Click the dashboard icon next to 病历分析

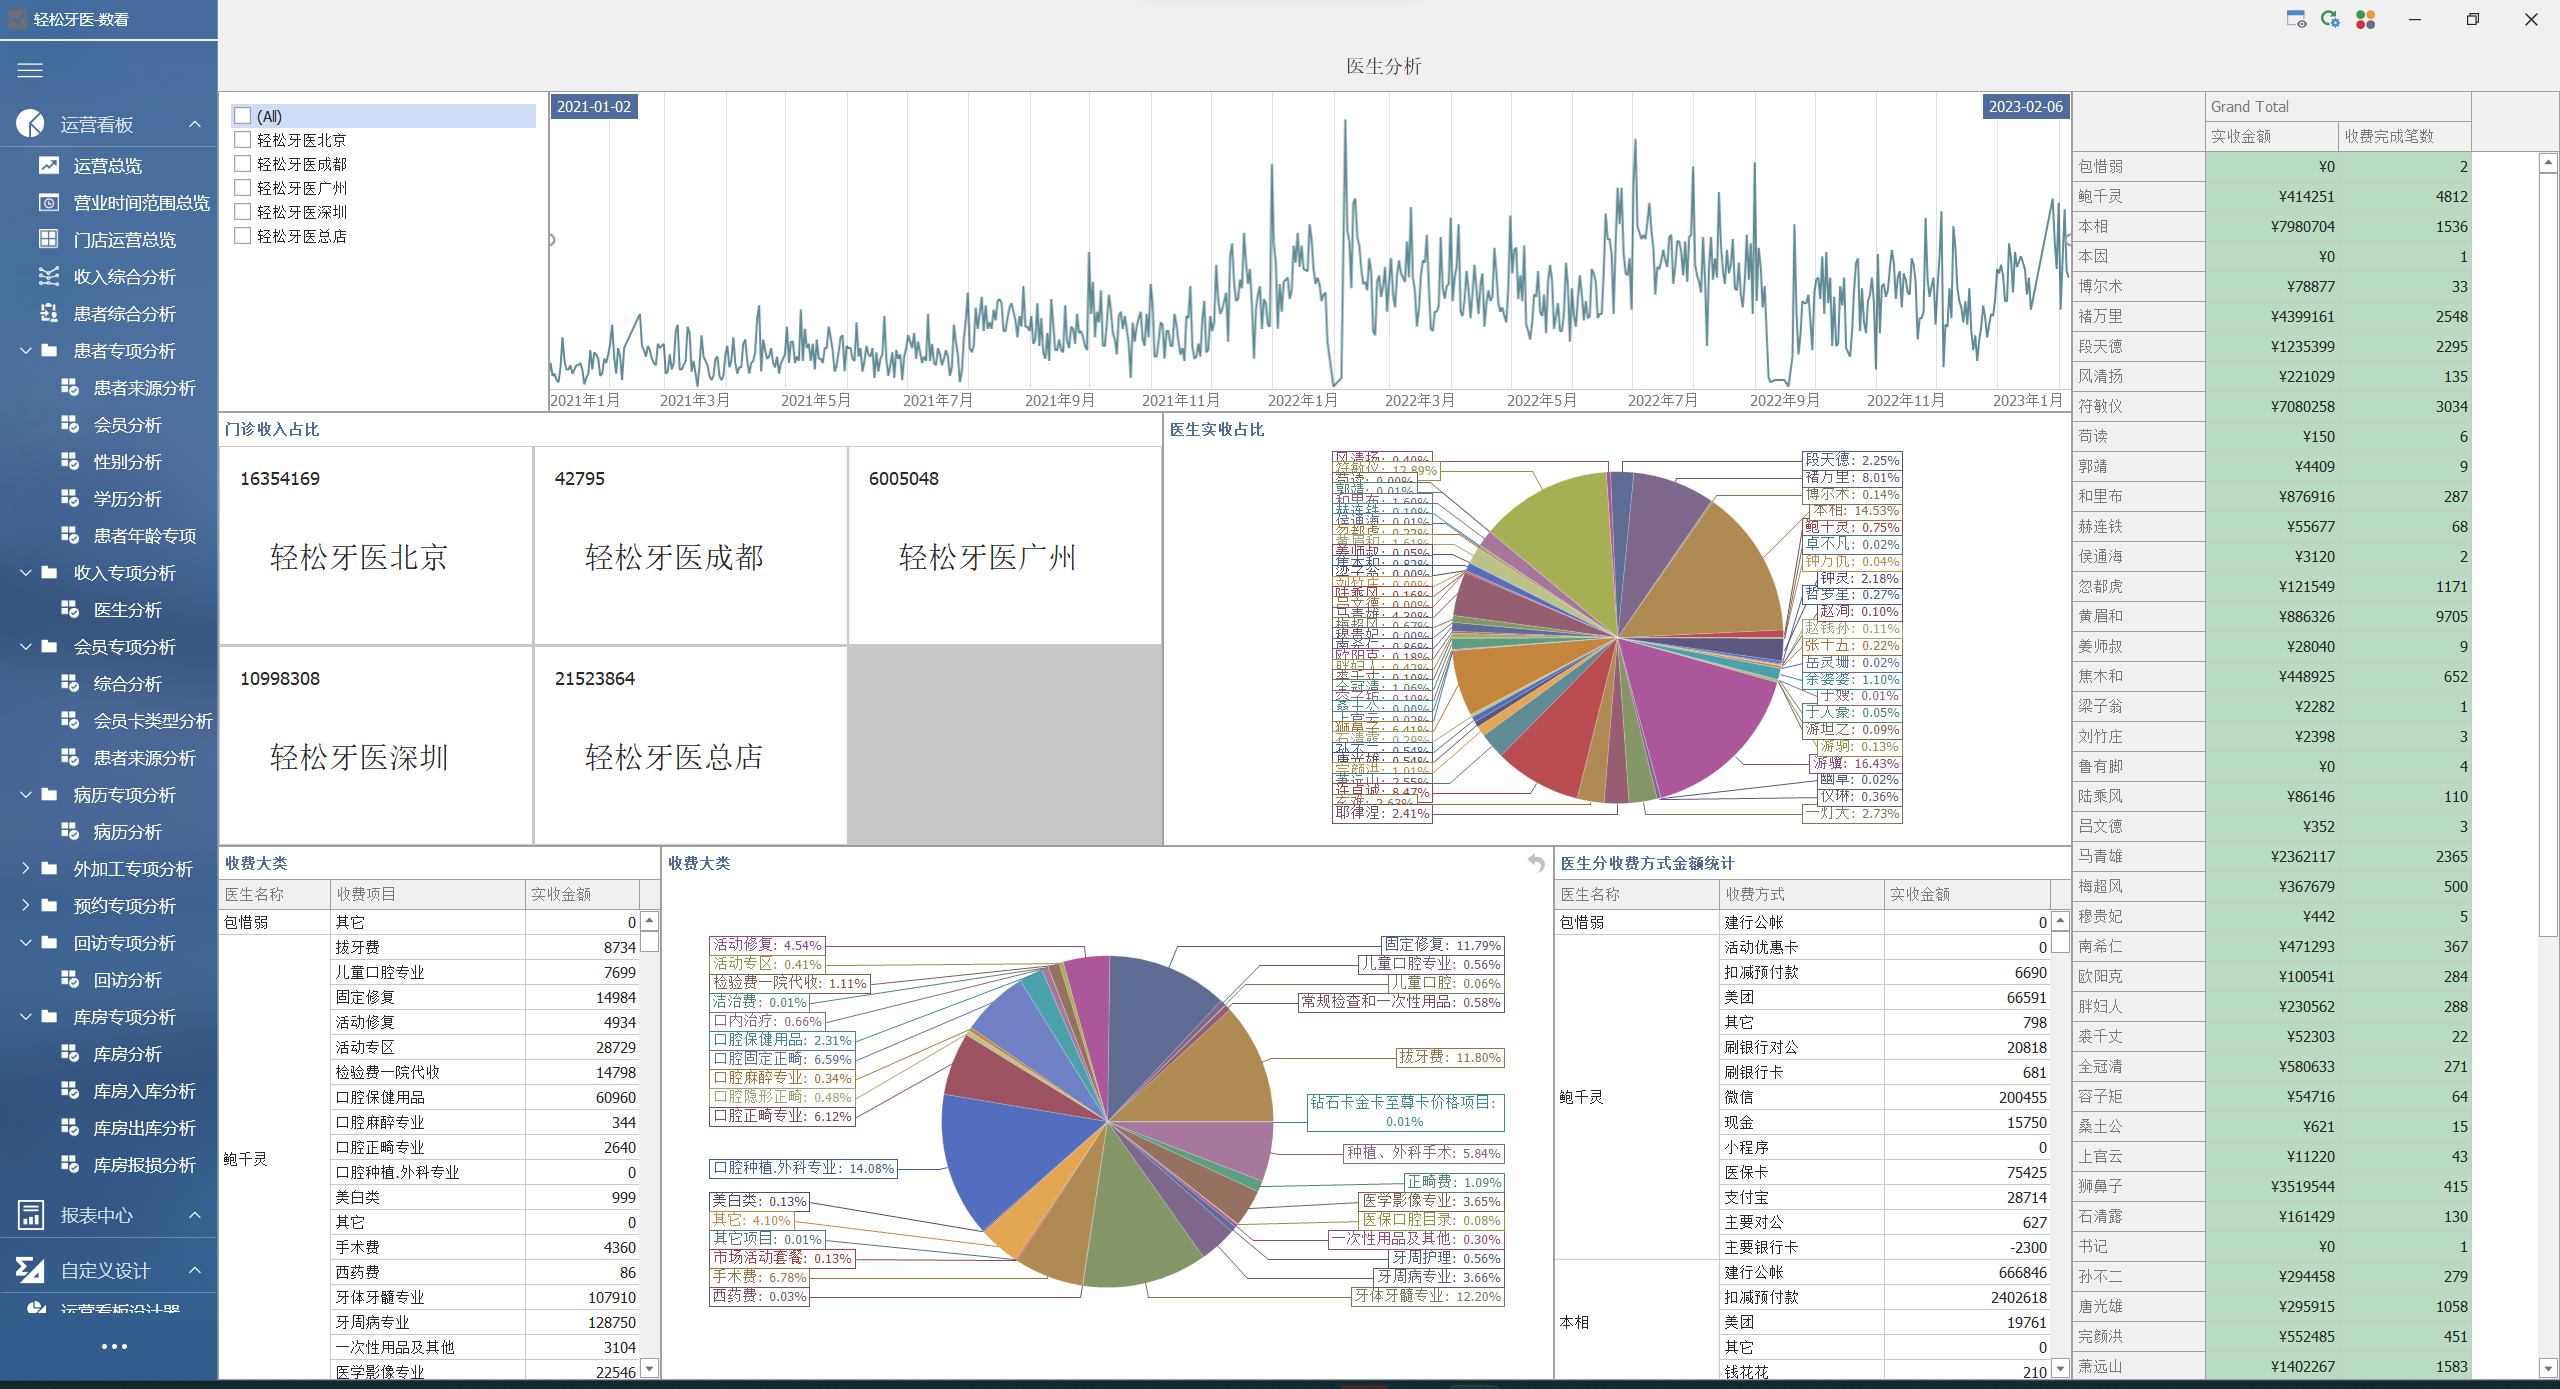pyautogui.click(x=70, y=831)
